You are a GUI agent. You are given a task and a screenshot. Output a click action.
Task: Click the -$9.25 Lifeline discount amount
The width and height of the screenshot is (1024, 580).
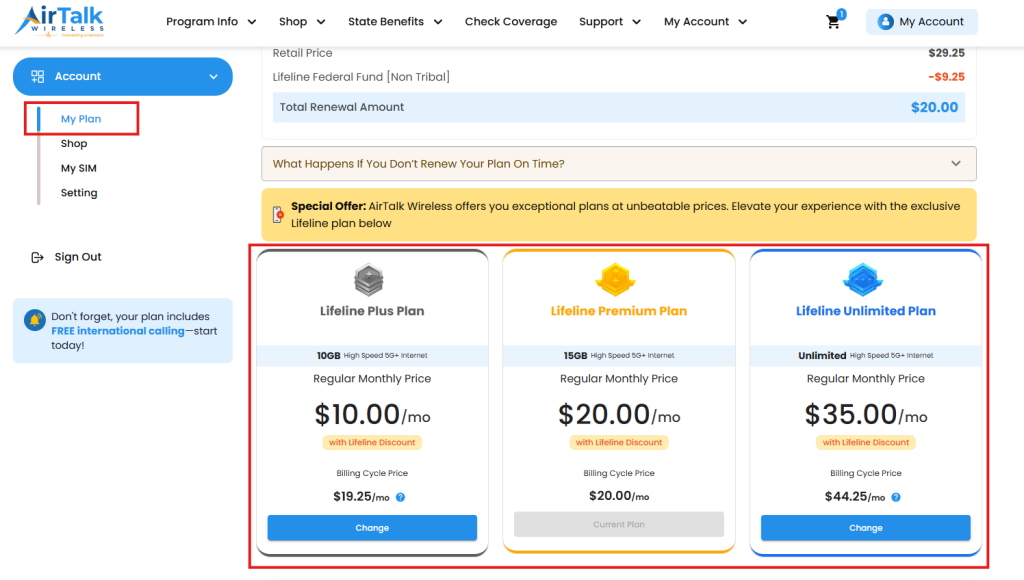point(946,77)
